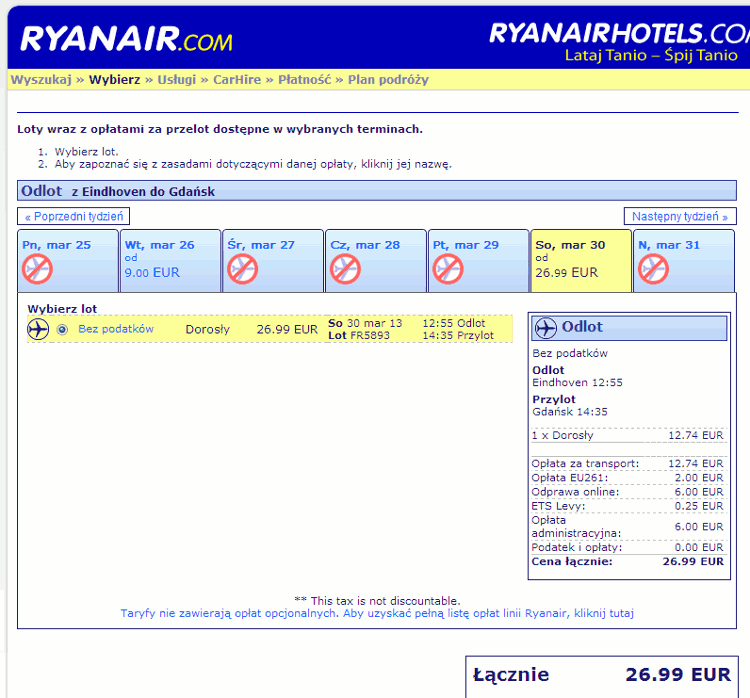Viewport: 750px width, 698px height.
Task: Click the Opłata administracyjna fee line
Action: (x=628, y=527)
